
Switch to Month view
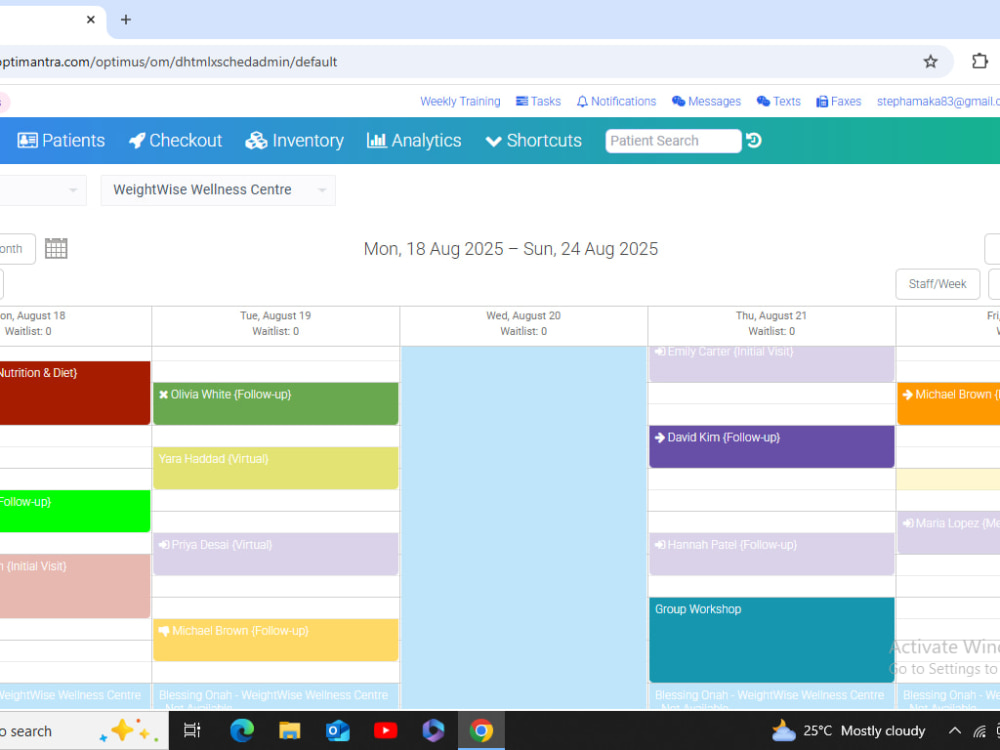click(15, 249)
